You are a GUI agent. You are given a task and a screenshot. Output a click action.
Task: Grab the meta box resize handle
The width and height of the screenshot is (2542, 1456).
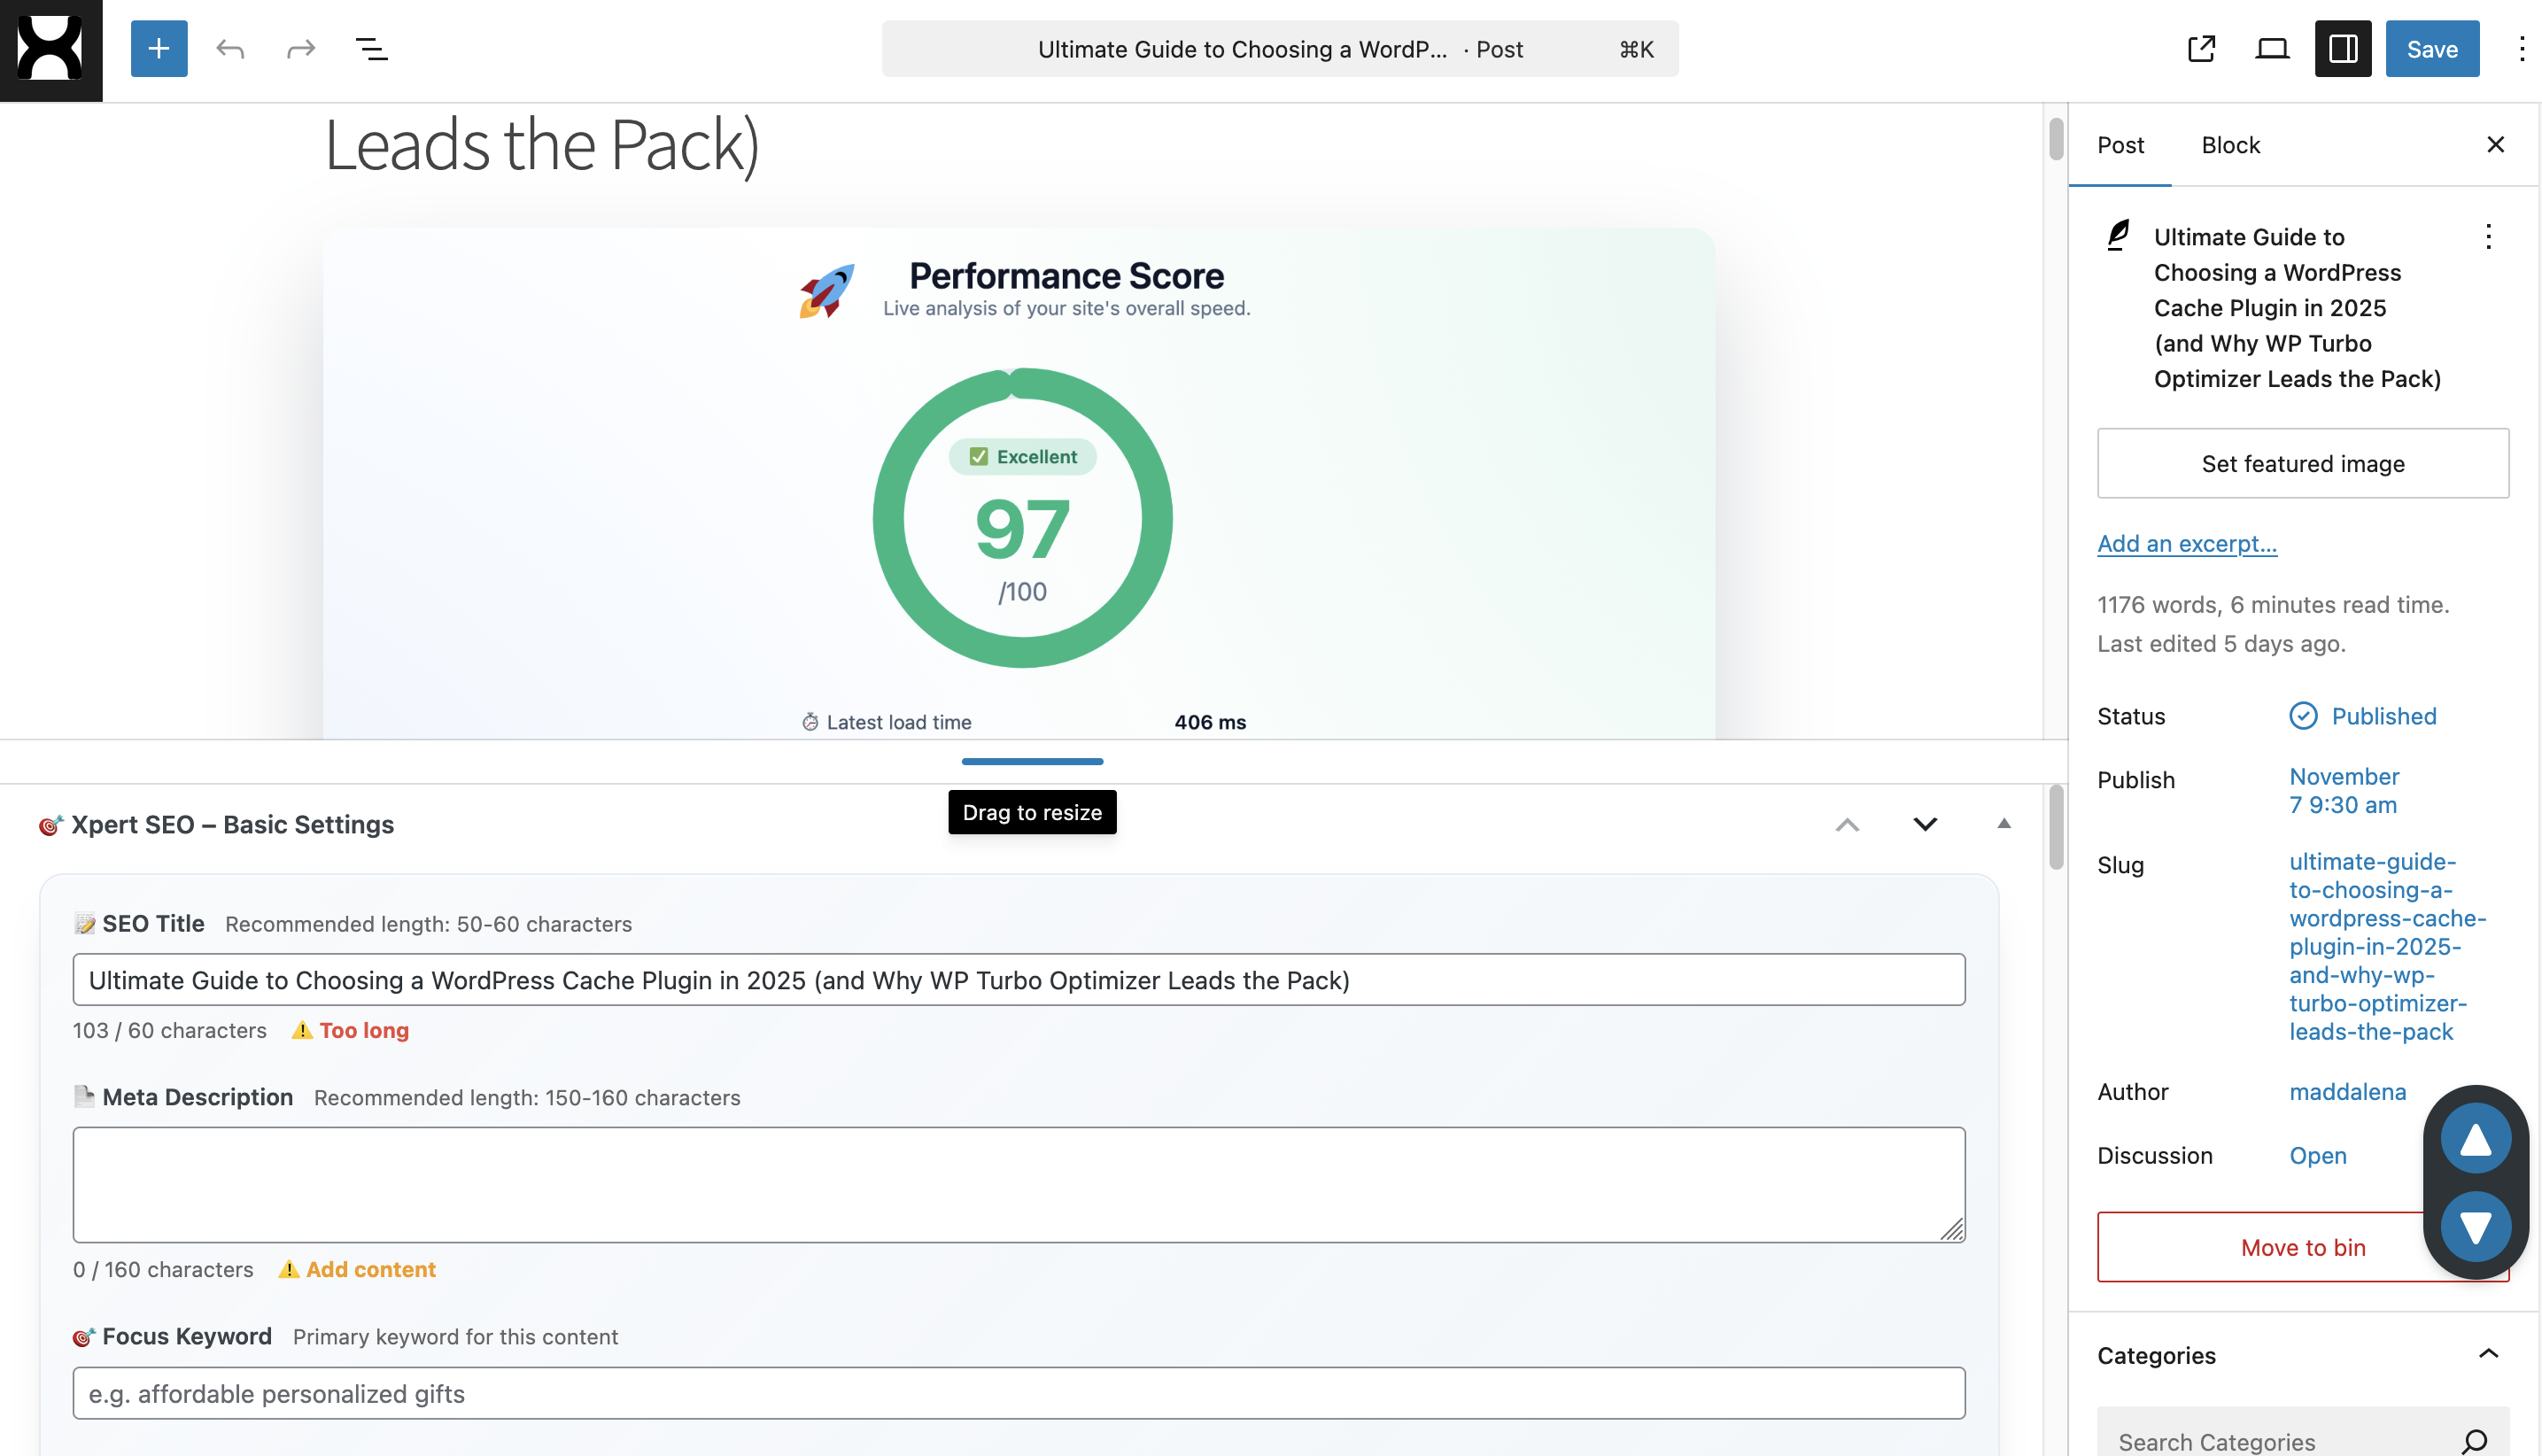click(1032, 762)
